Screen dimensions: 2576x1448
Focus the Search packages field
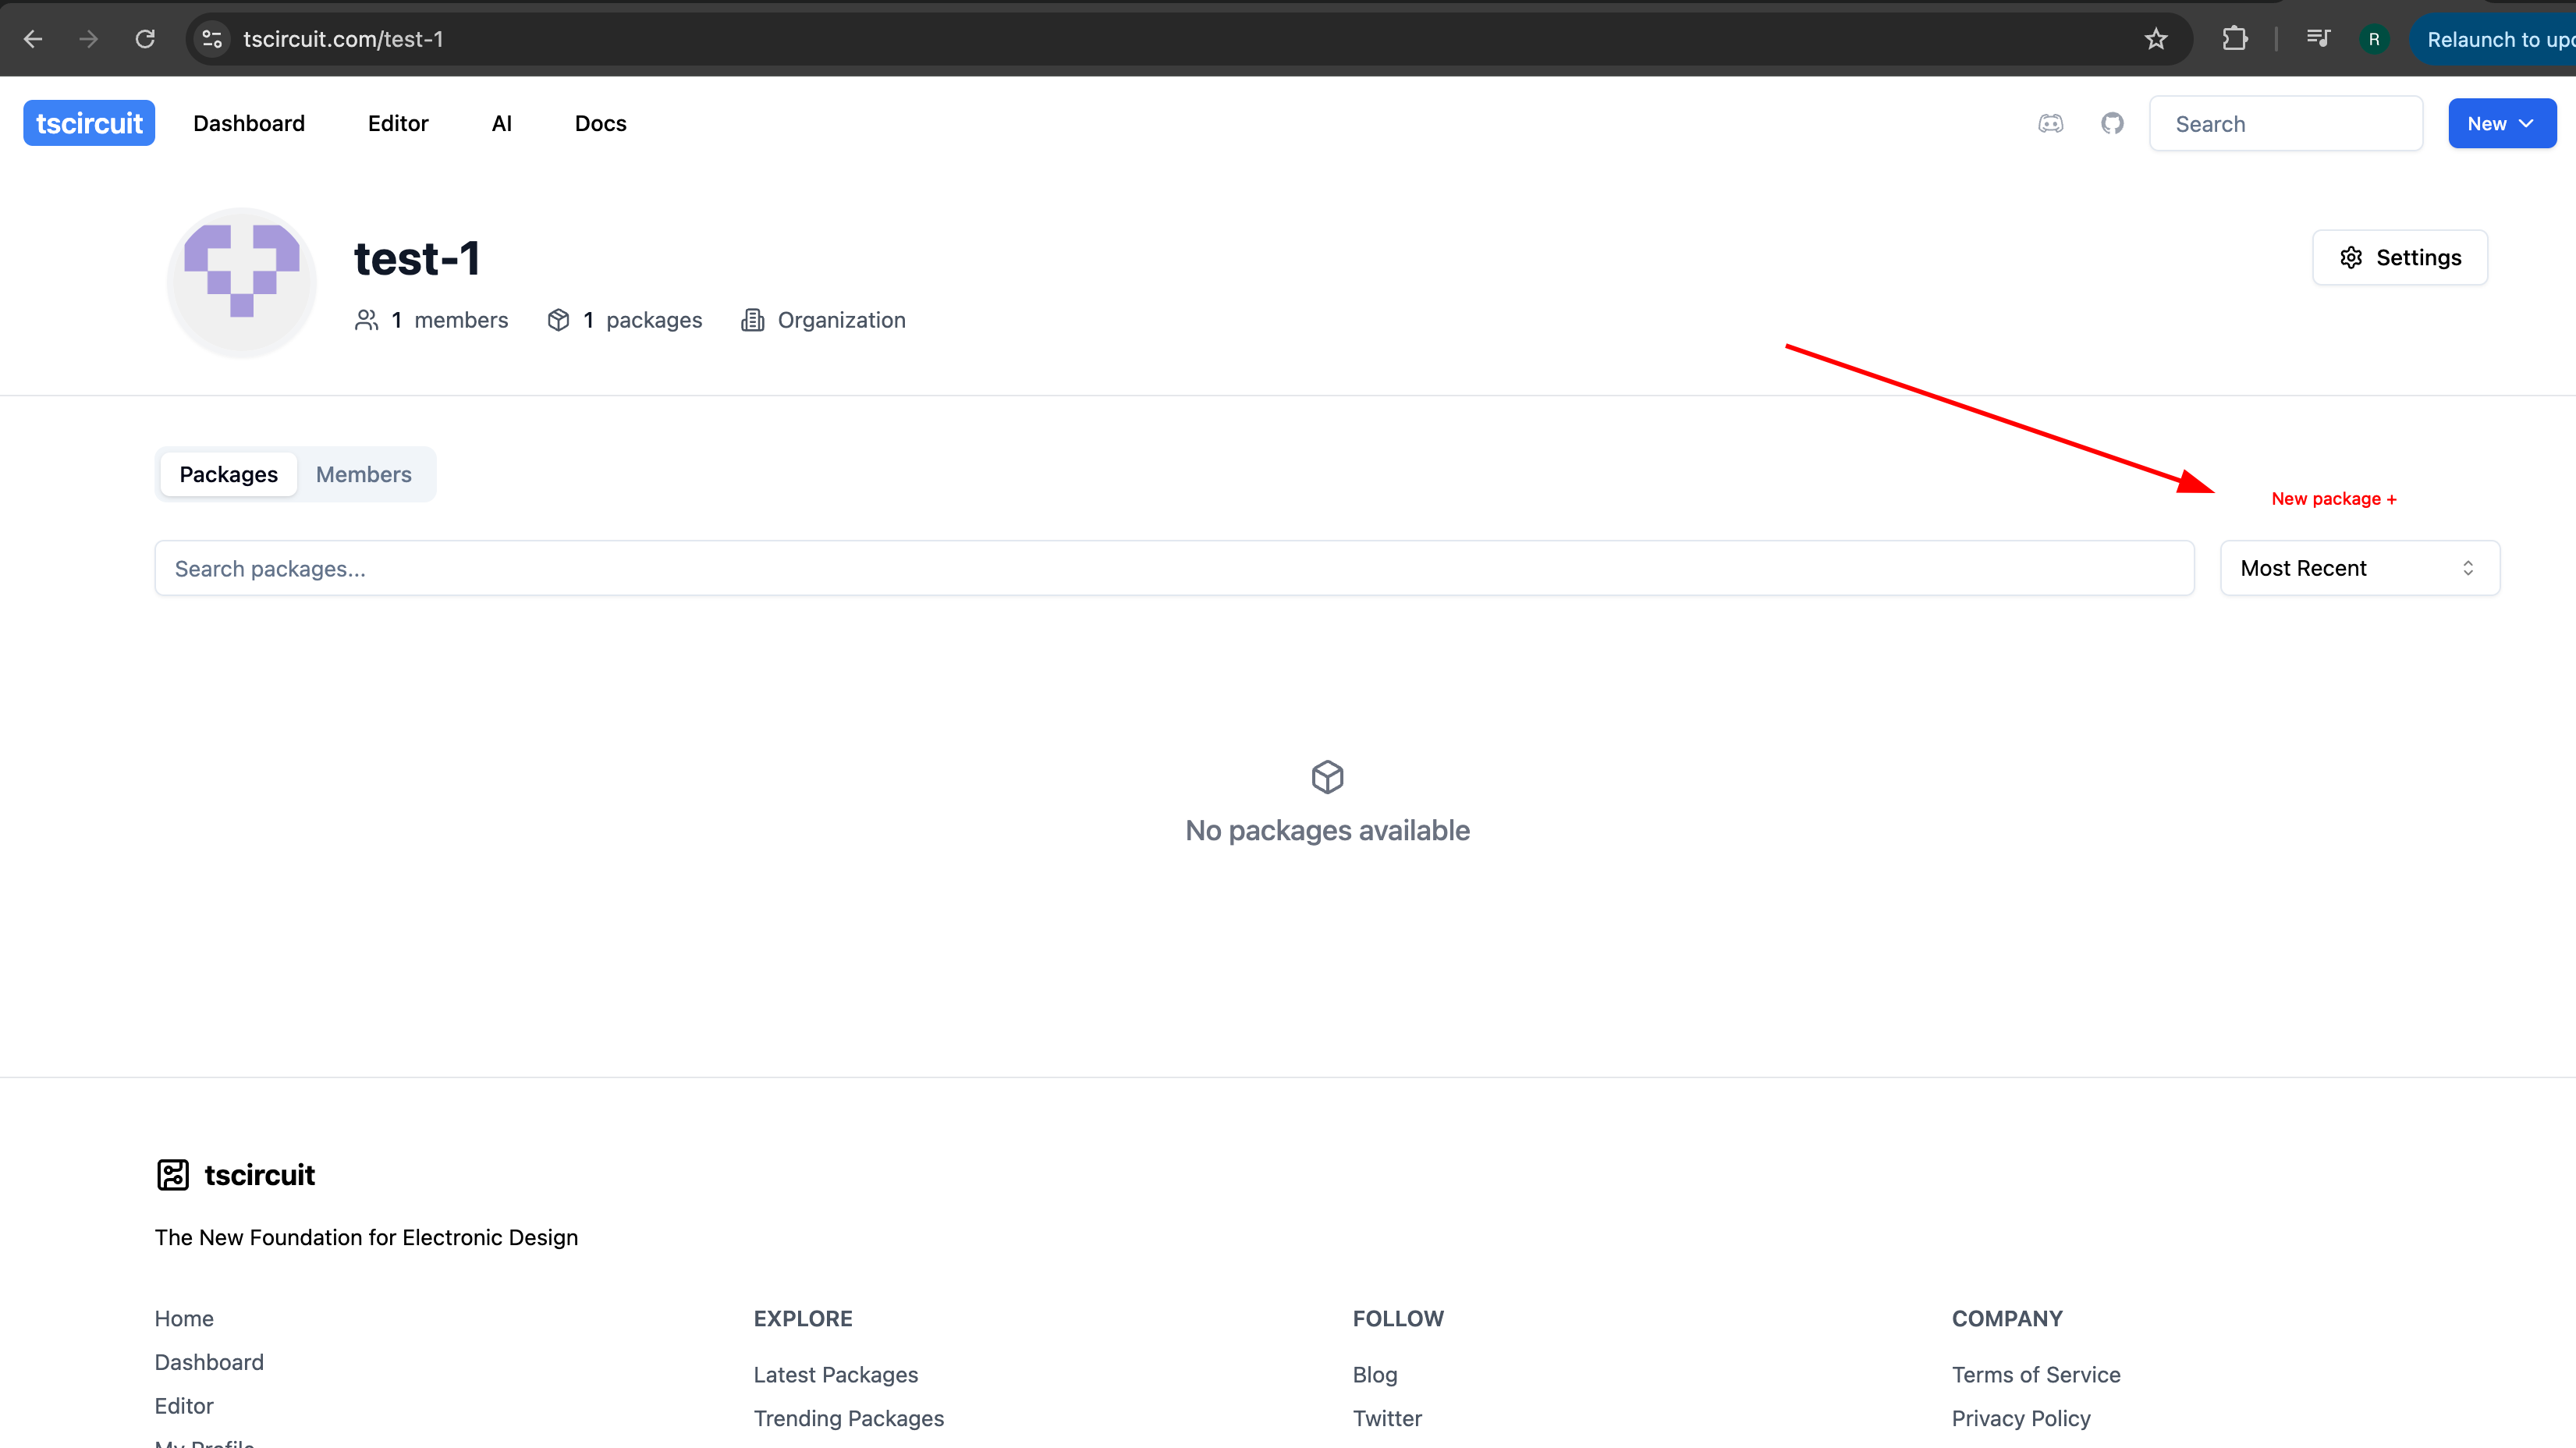(x=1173, y=568)
